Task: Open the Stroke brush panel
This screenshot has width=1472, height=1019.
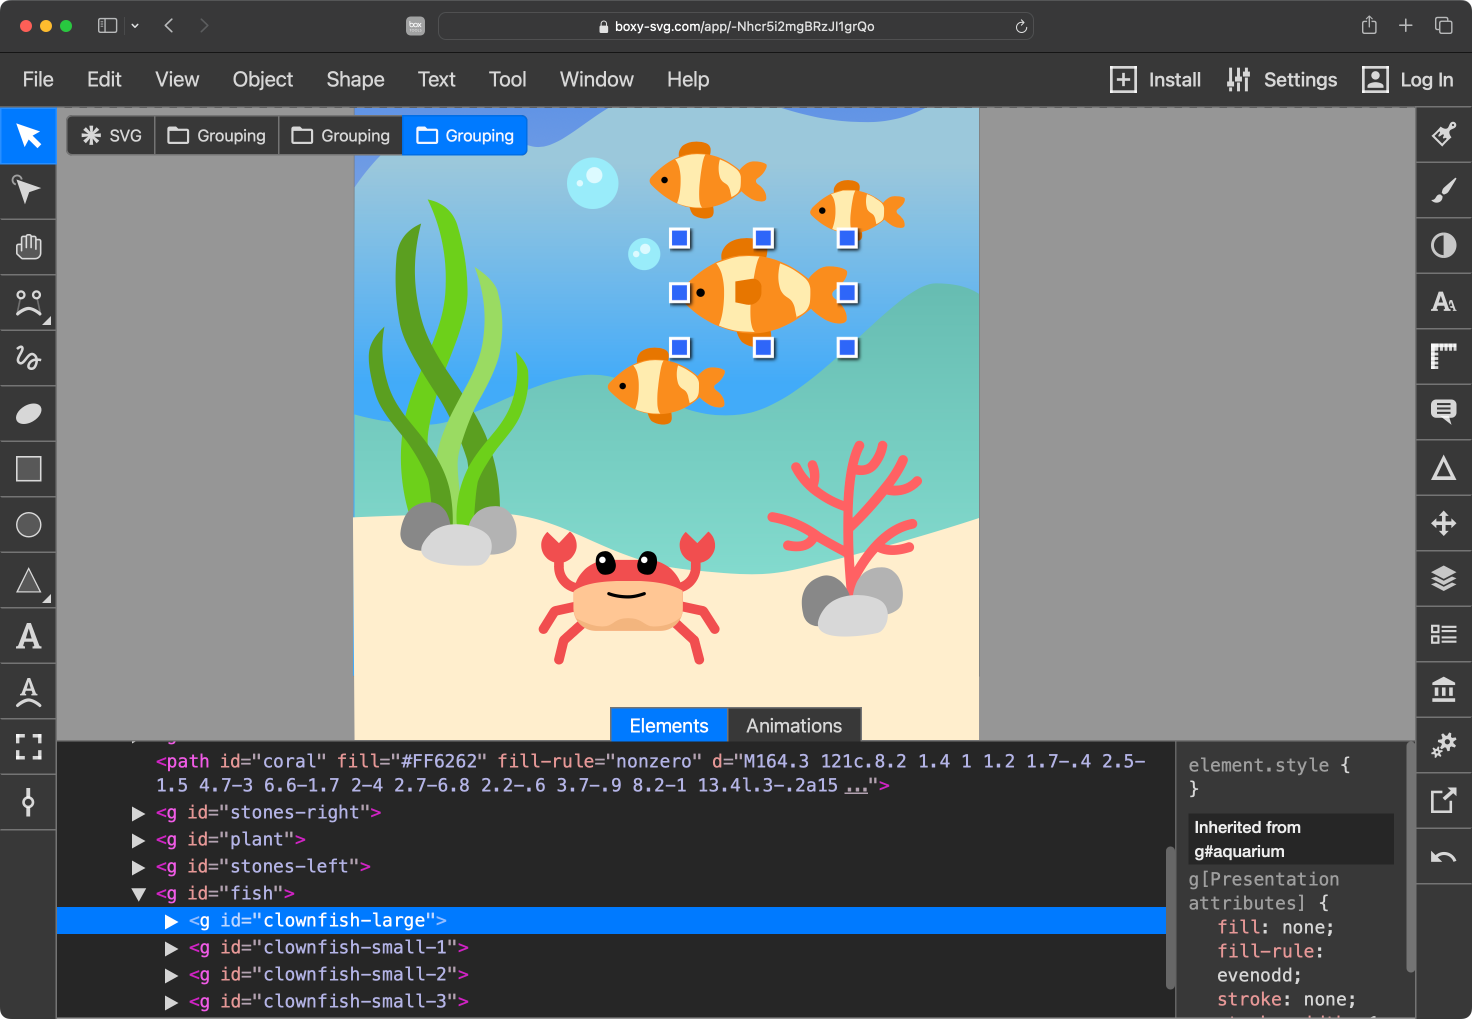Action: (x=1443, y=190)
